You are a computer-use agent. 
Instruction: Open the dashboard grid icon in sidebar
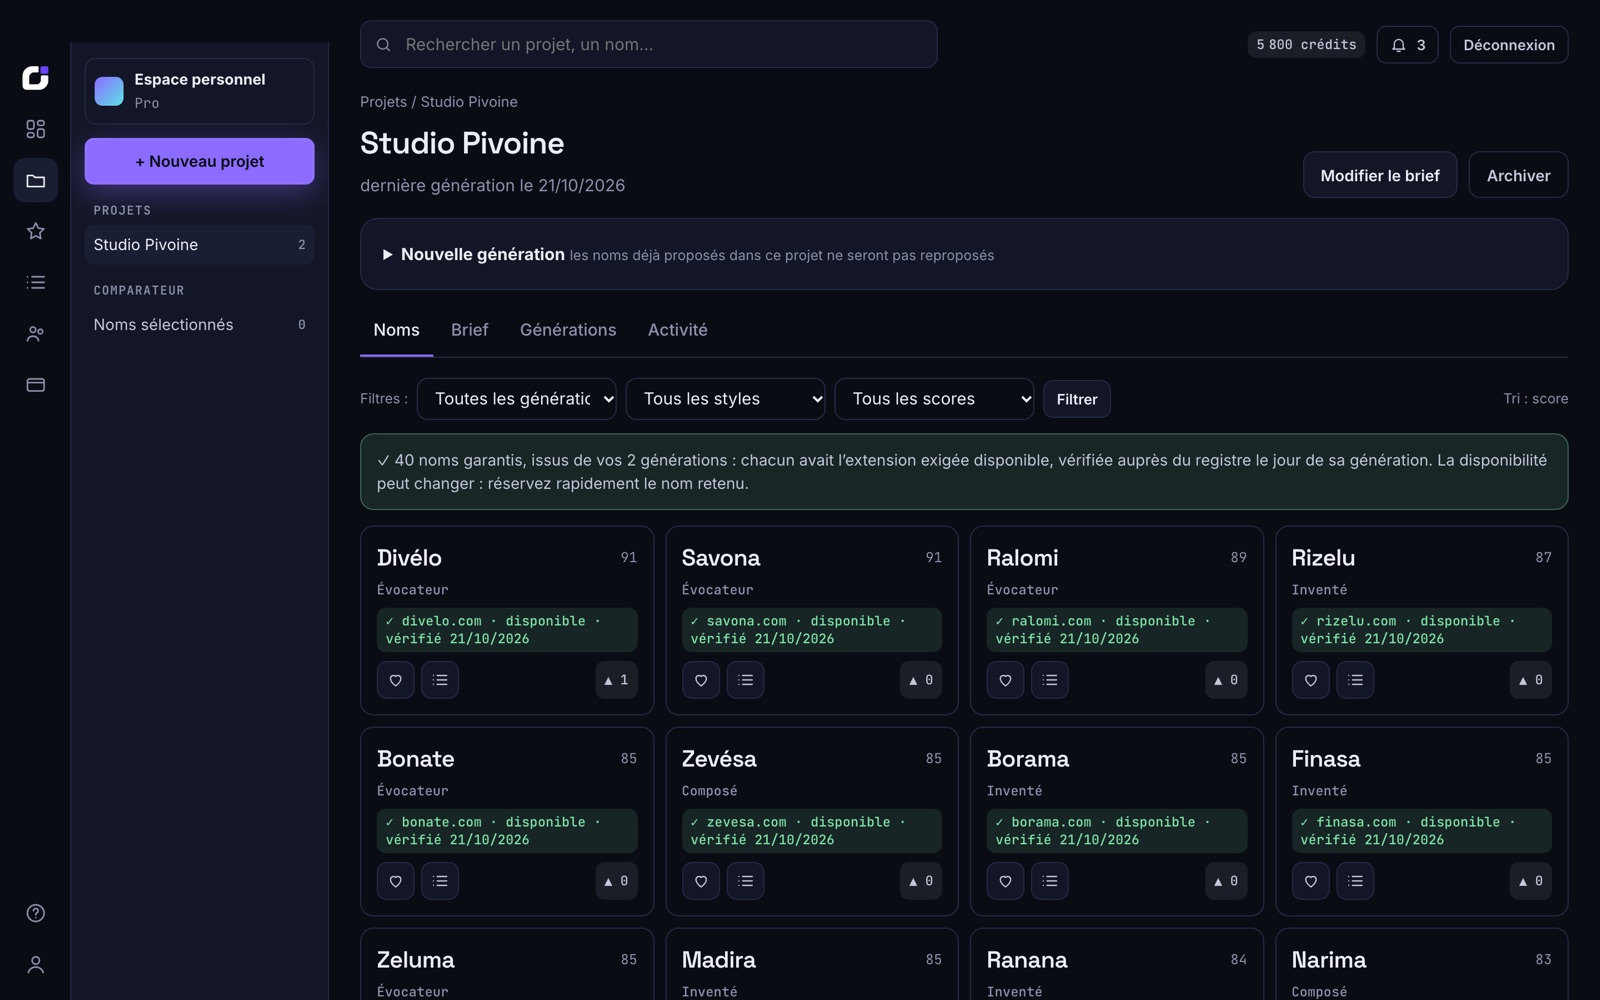(x=36, y=129)
